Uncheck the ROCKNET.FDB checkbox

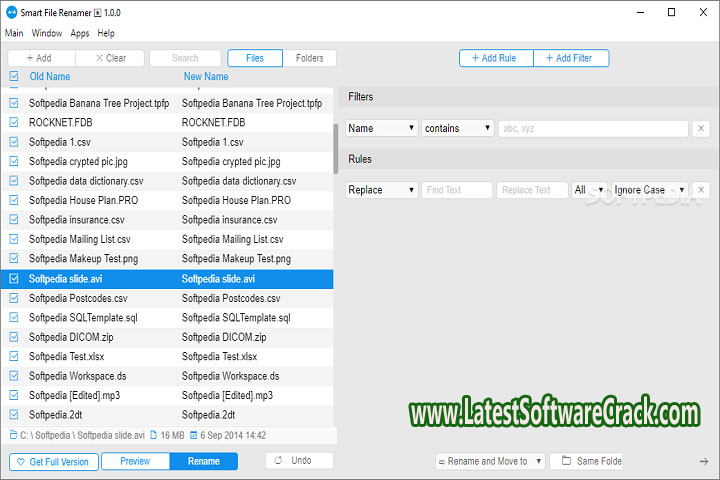coord(14,123)
